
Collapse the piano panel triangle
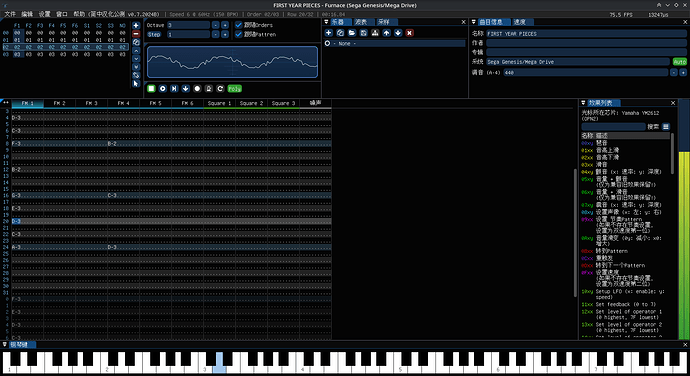[x=5, y=344]
